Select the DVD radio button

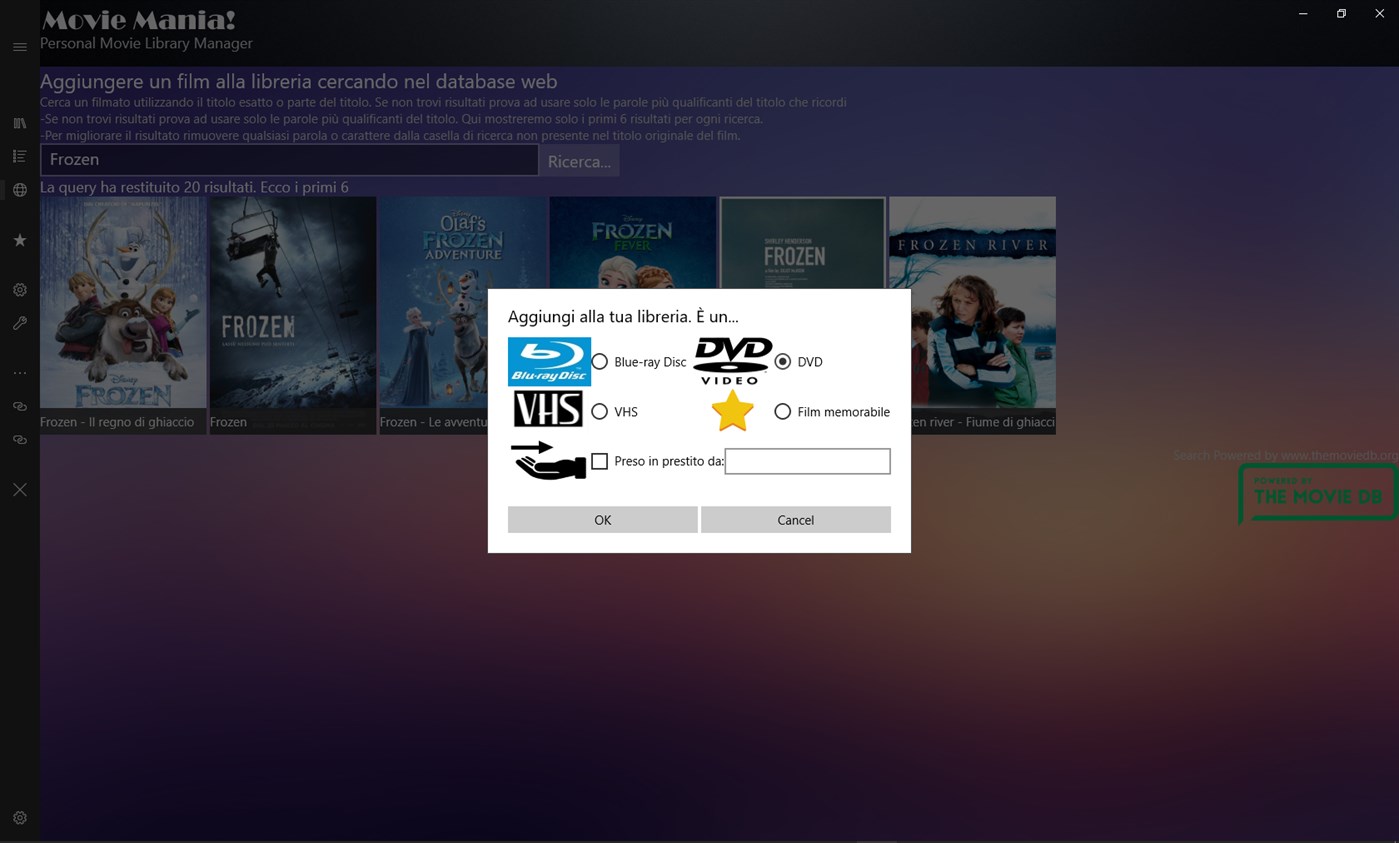click(782, 362)
